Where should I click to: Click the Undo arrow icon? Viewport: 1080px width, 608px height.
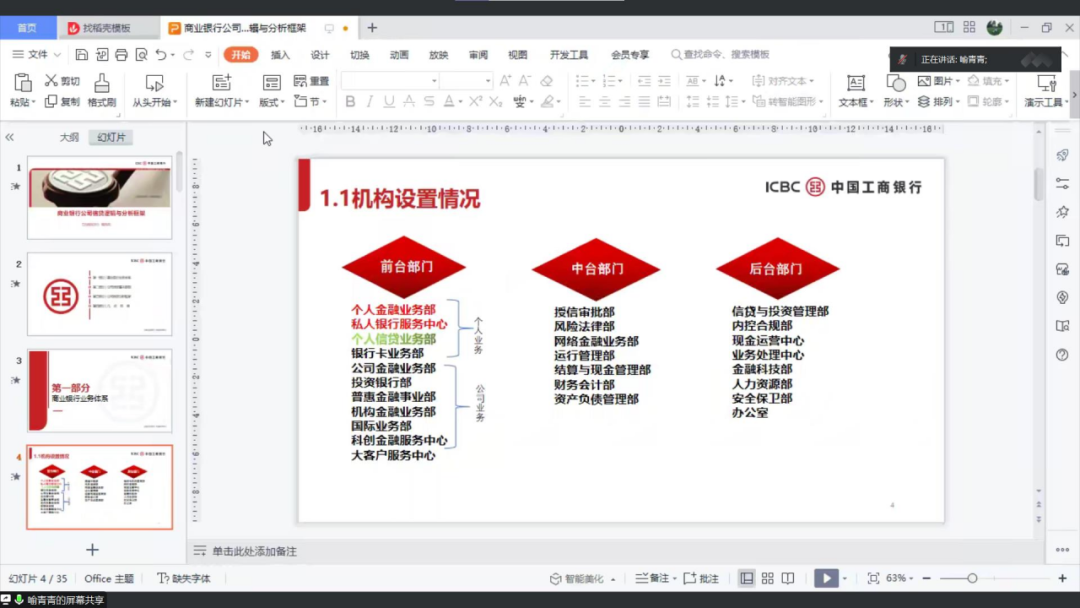(x=161, y=55)
